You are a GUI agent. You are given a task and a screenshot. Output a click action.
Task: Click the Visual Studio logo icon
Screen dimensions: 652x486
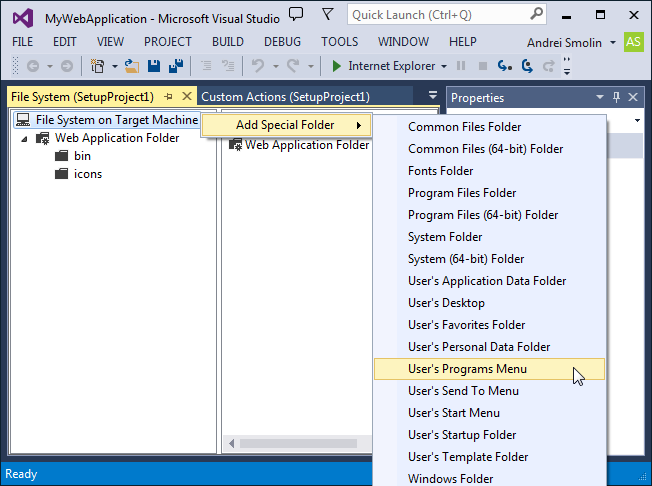coord(23,19)
